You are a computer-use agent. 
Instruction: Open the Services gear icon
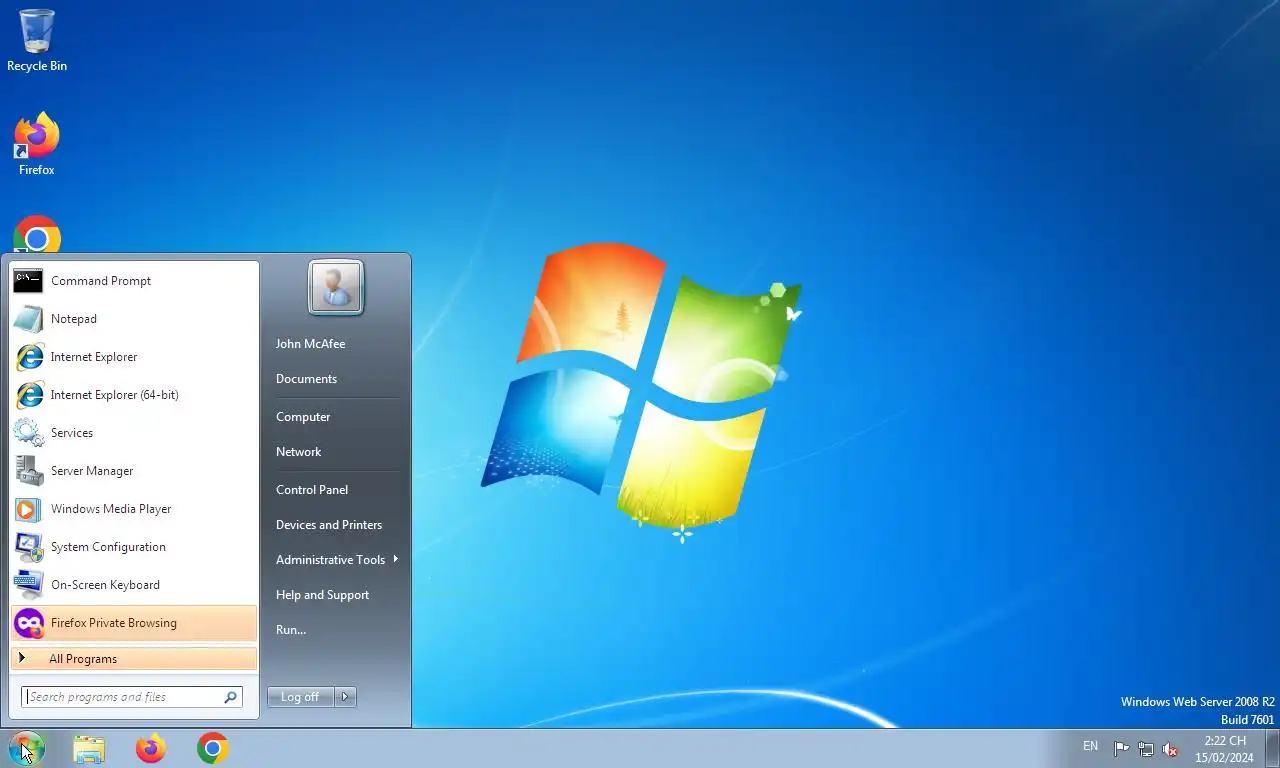28,433
